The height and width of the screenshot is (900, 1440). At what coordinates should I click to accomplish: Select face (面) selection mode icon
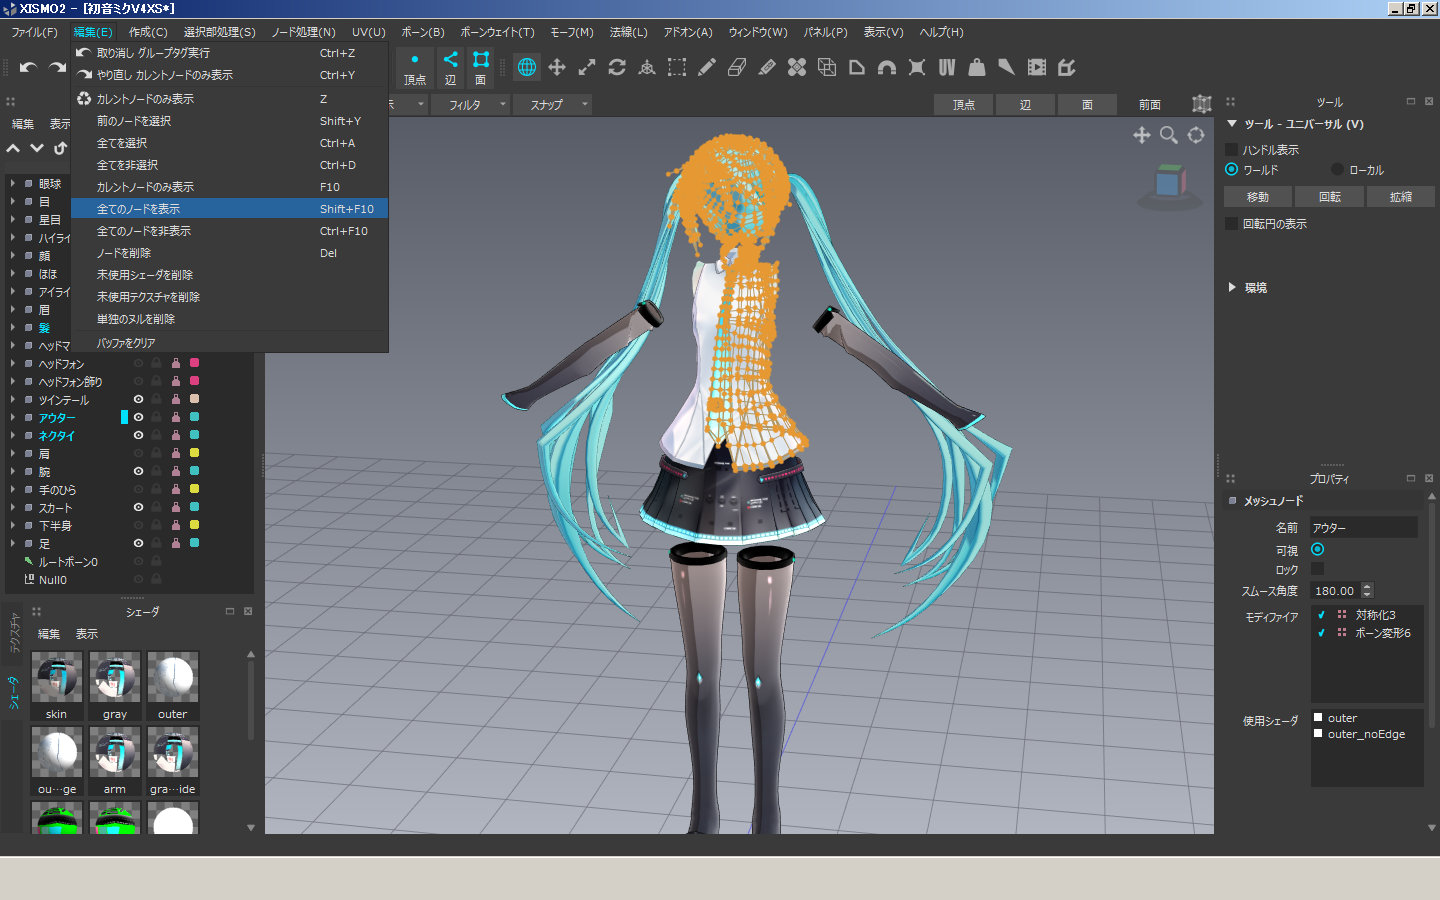pos(481,67)
